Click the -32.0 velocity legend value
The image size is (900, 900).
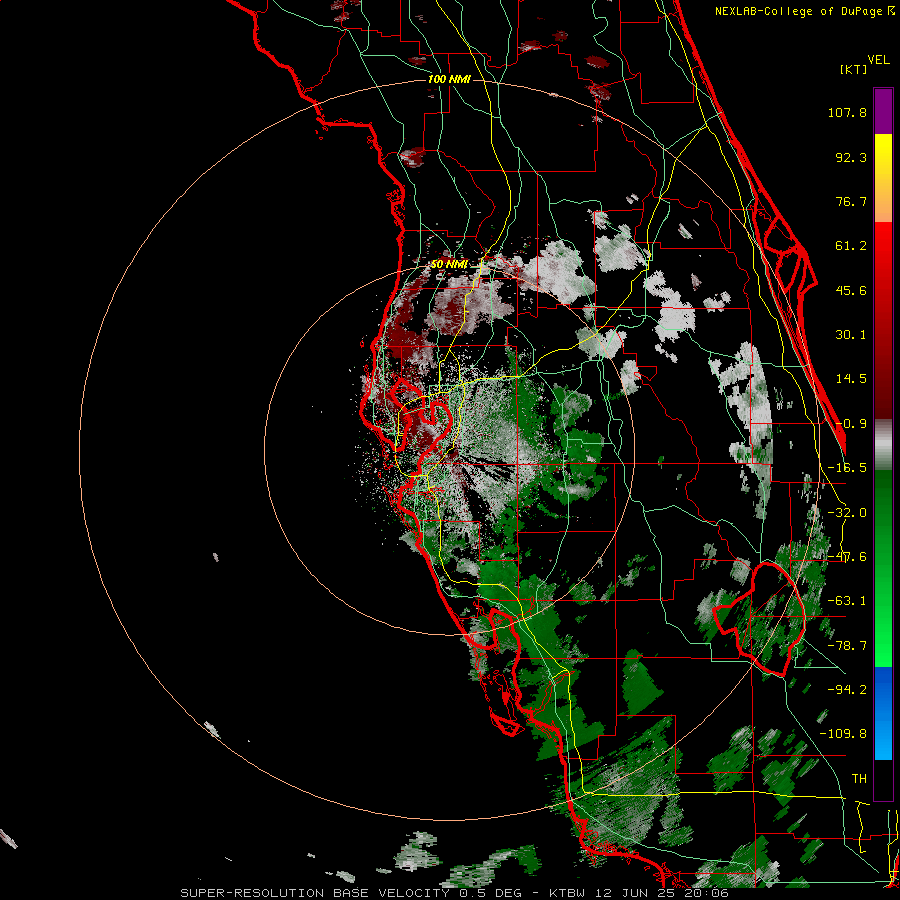pos(847,513)
